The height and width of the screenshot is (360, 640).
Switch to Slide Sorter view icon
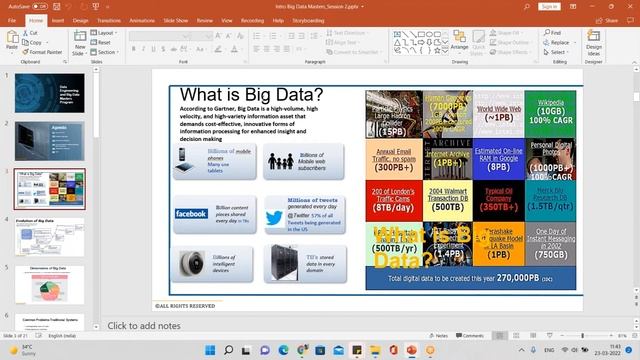pos(516,336)
